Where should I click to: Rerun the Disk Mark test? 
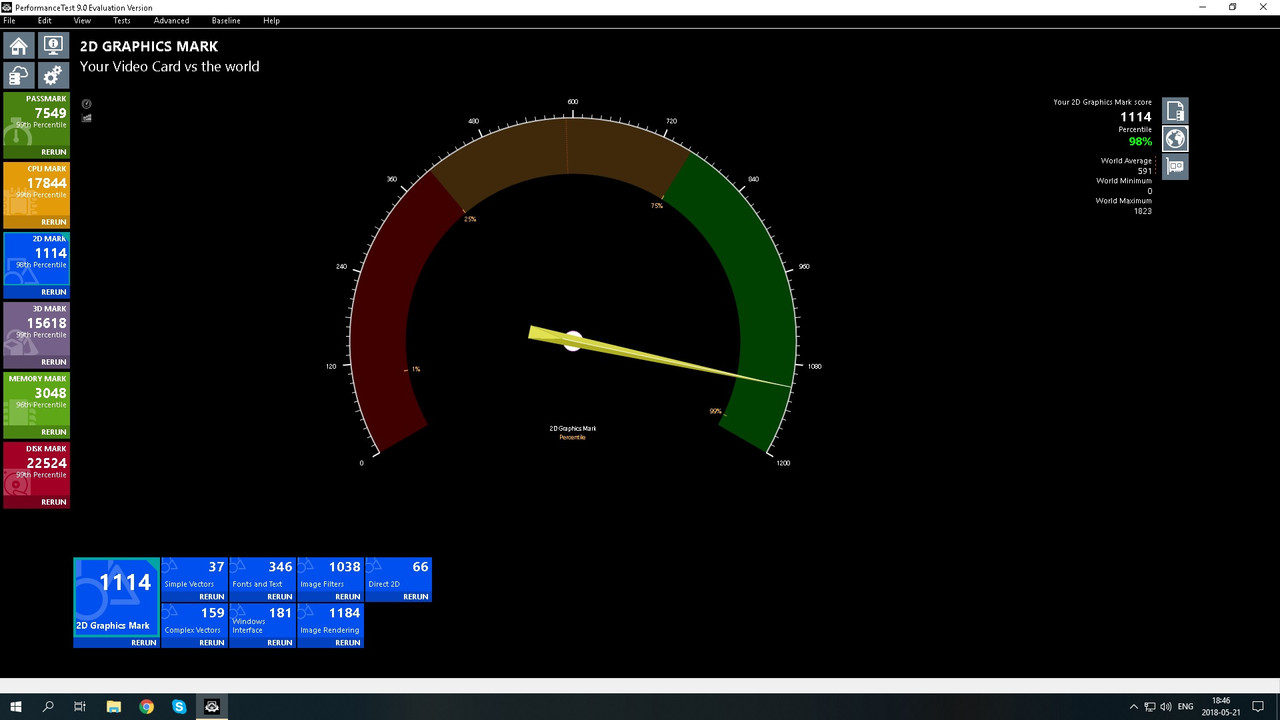coord(54,502)
